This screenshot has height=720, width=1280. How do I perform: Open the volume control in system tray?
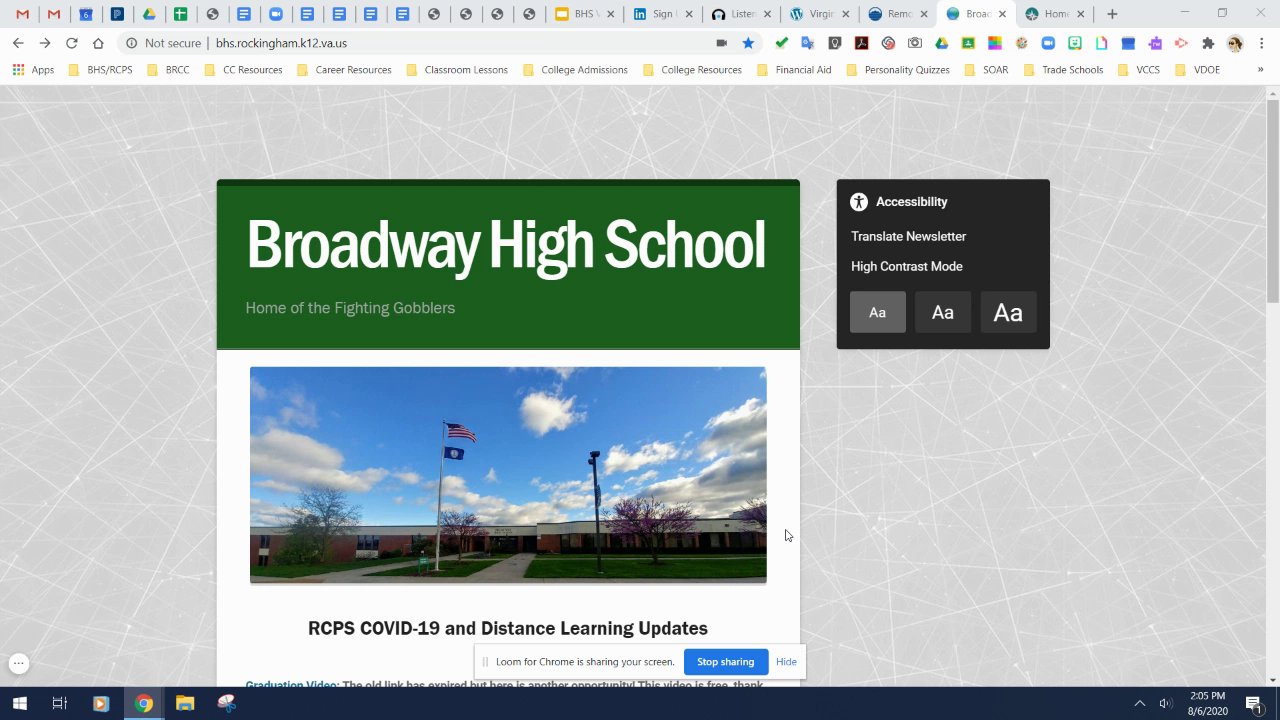click(1165, 703)
